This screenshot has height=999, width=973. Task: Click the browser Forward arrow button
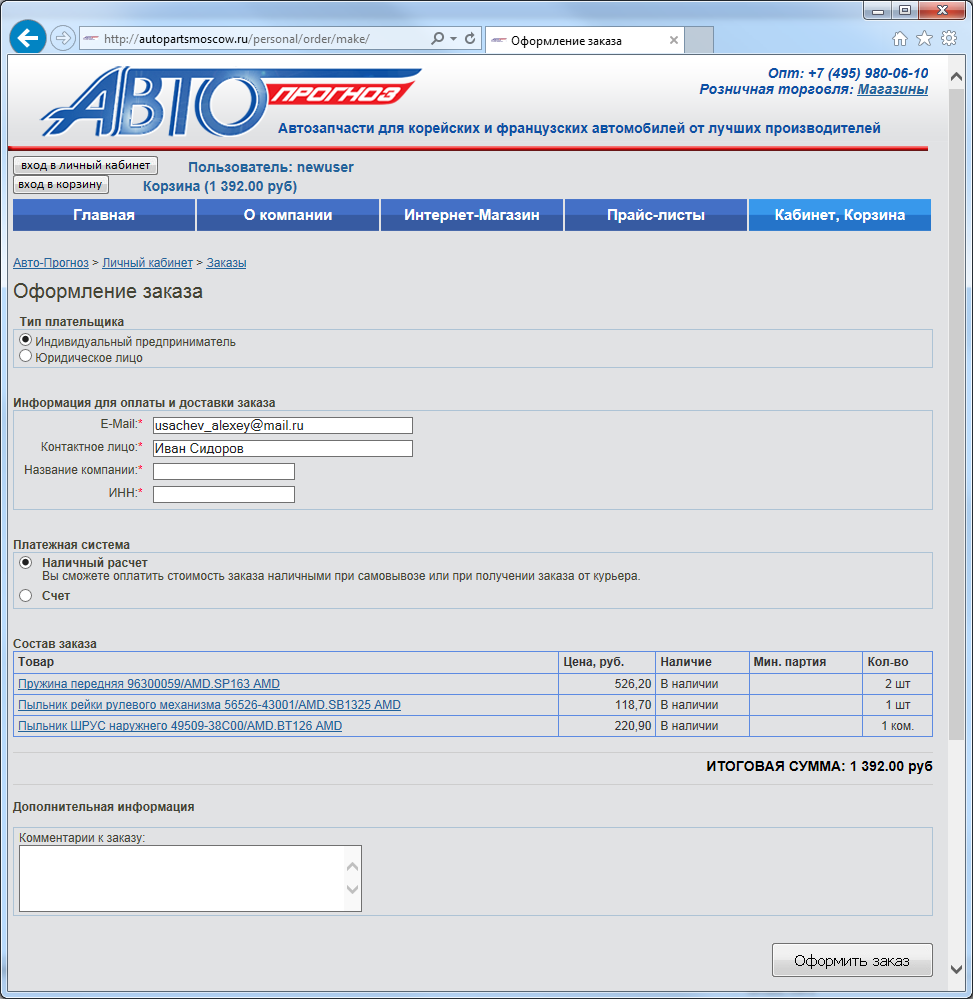[62, 39]
